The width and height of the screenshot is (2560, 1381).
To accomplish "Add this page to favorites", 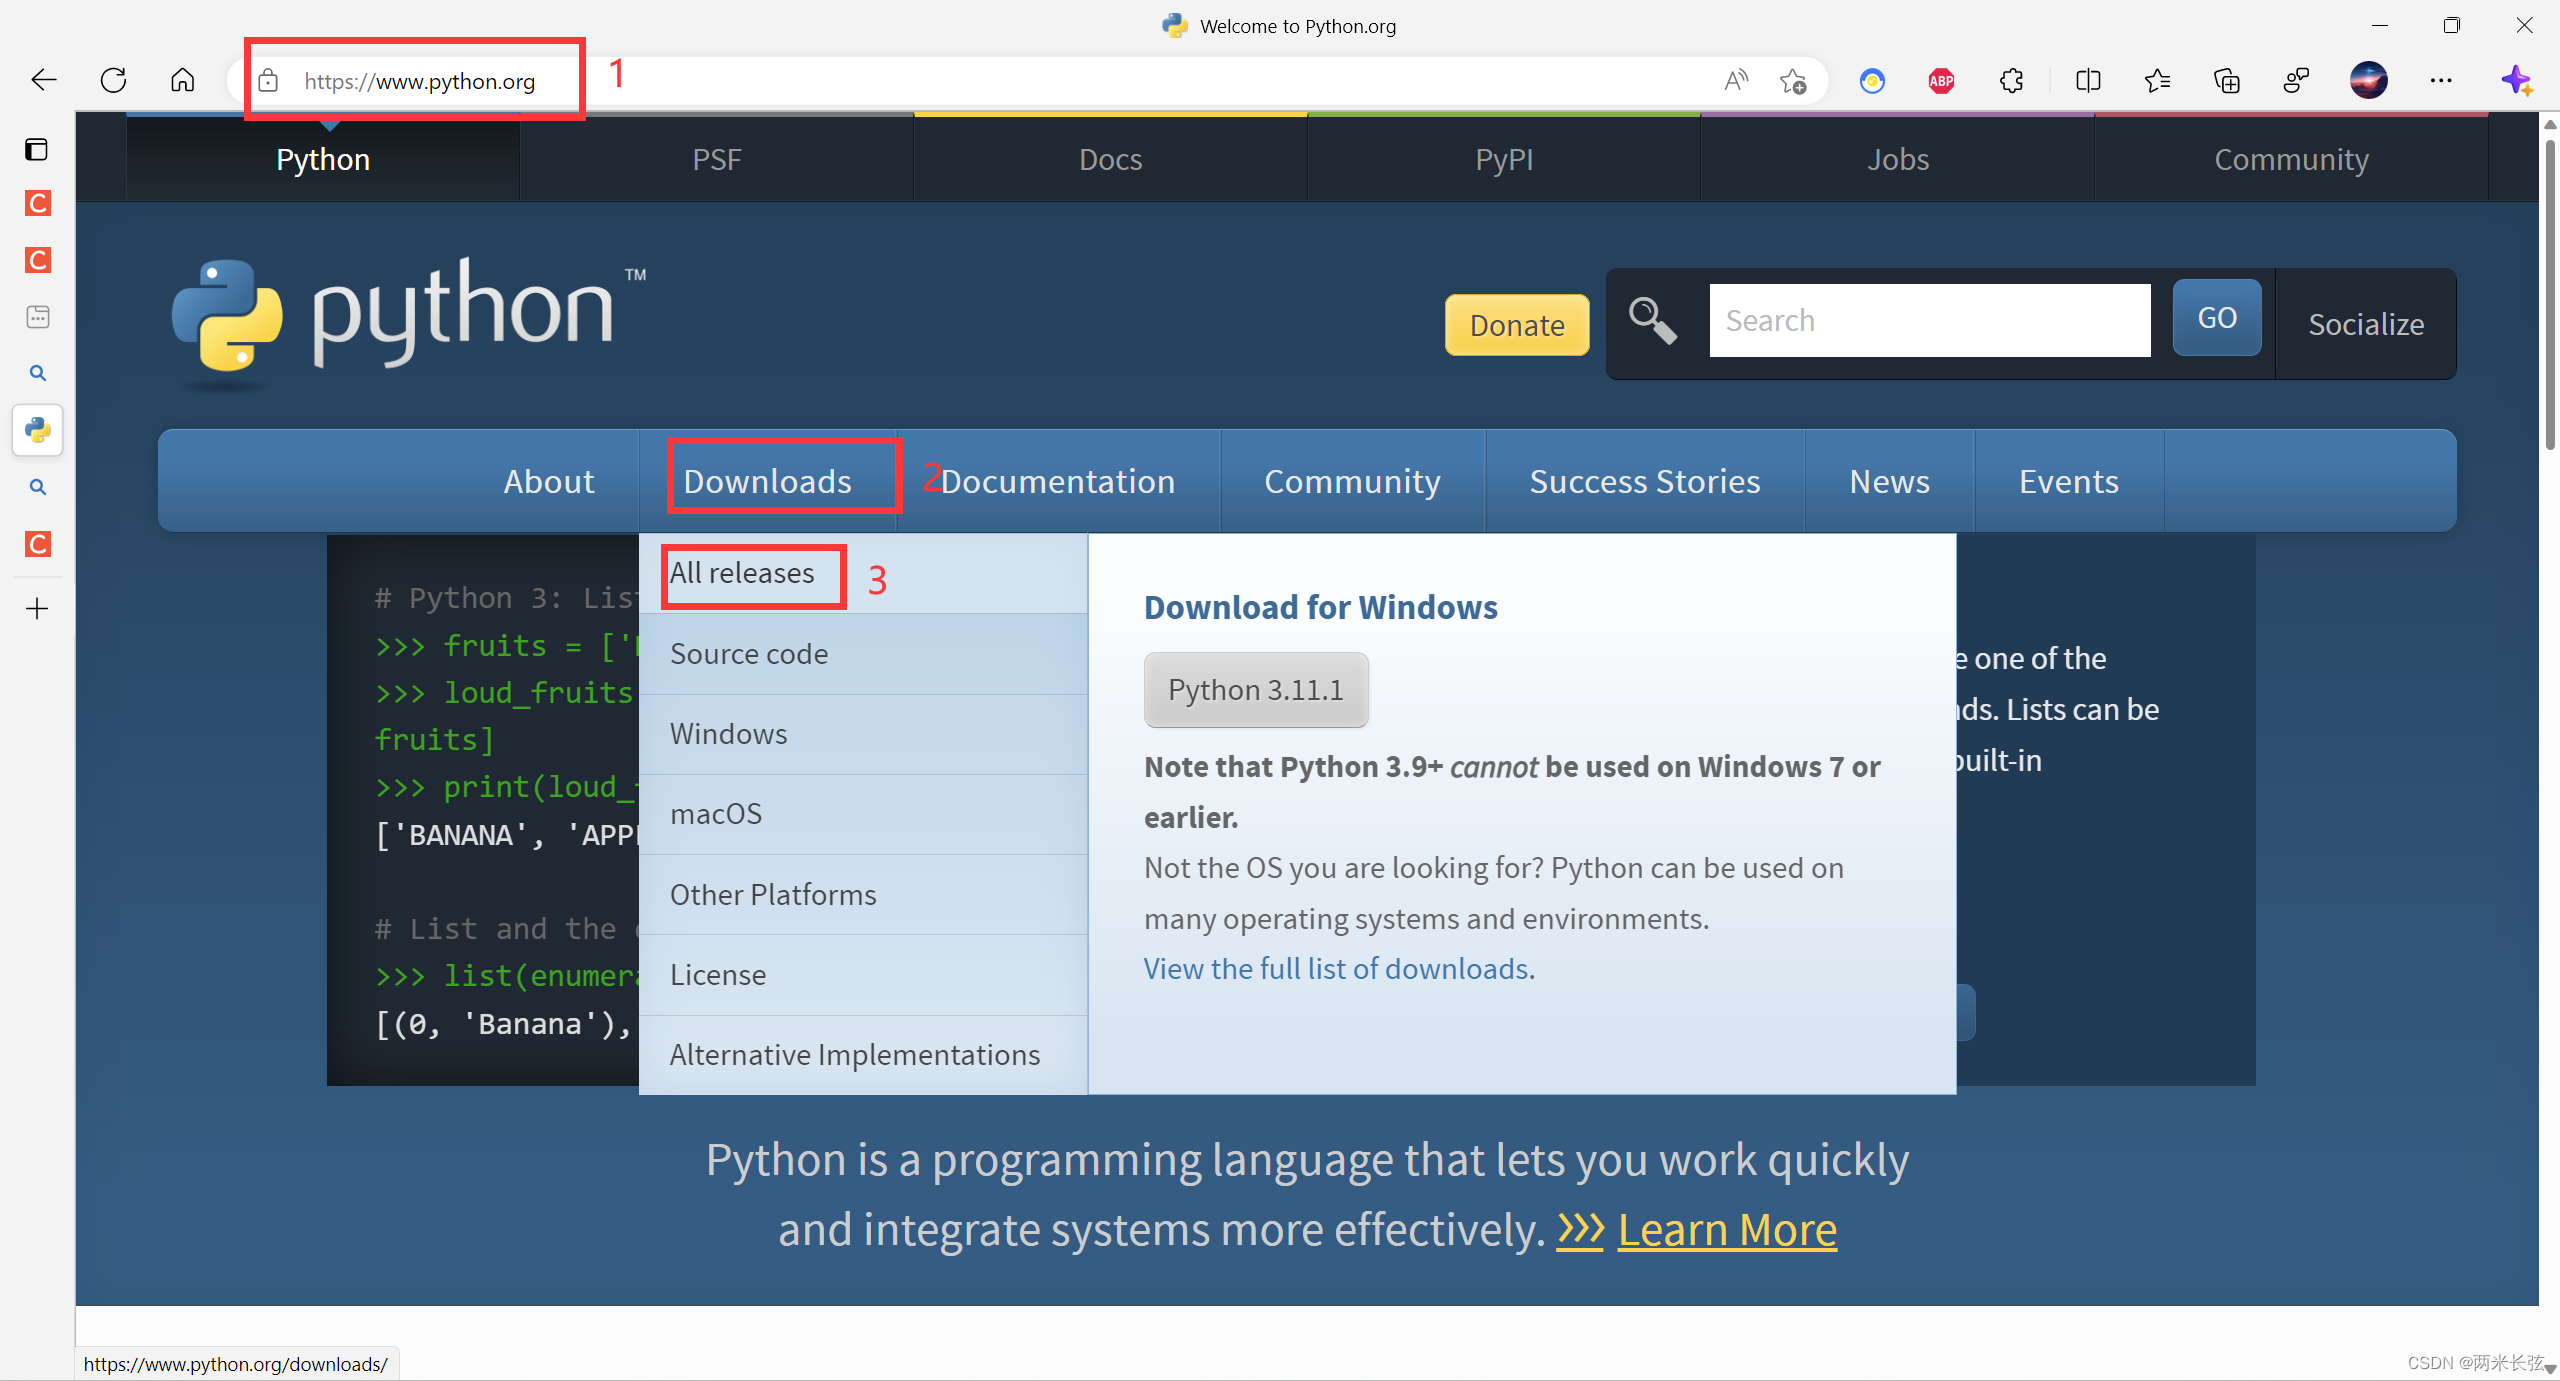I will point(1793,81).
